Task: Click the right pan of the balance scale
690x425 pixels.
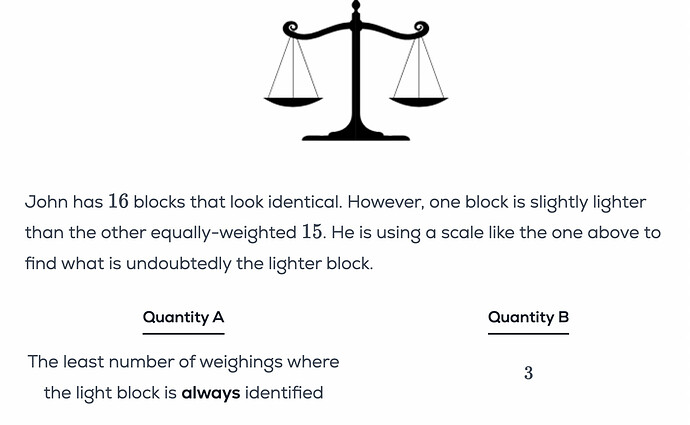Action: click(x=419, y=100)
